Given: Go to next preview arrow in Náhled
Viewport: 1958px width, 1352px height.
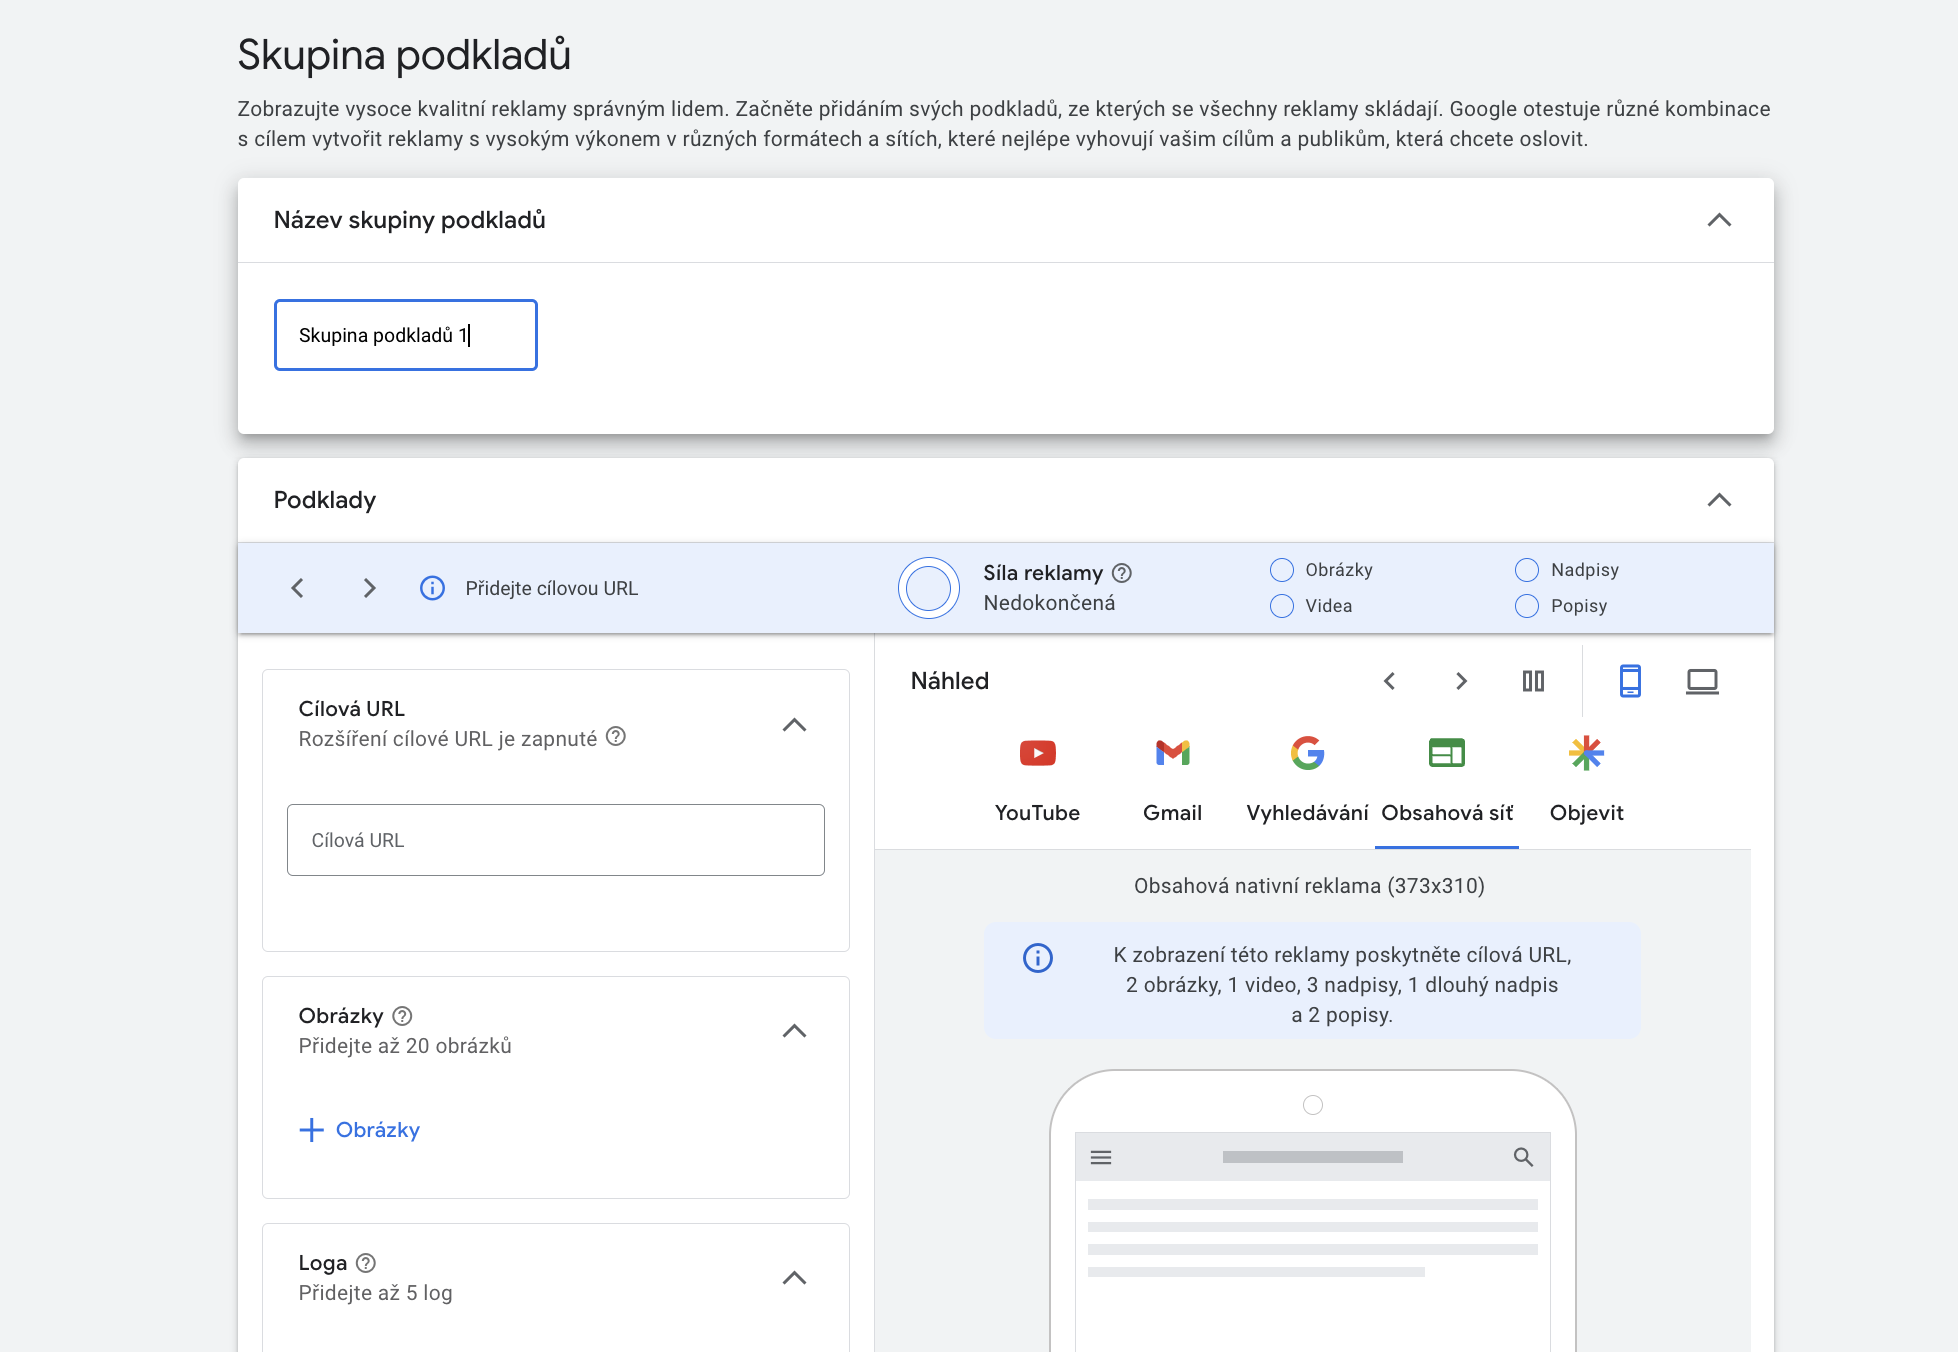Looking at the screenshot, I should click(x=1461, y=681).
